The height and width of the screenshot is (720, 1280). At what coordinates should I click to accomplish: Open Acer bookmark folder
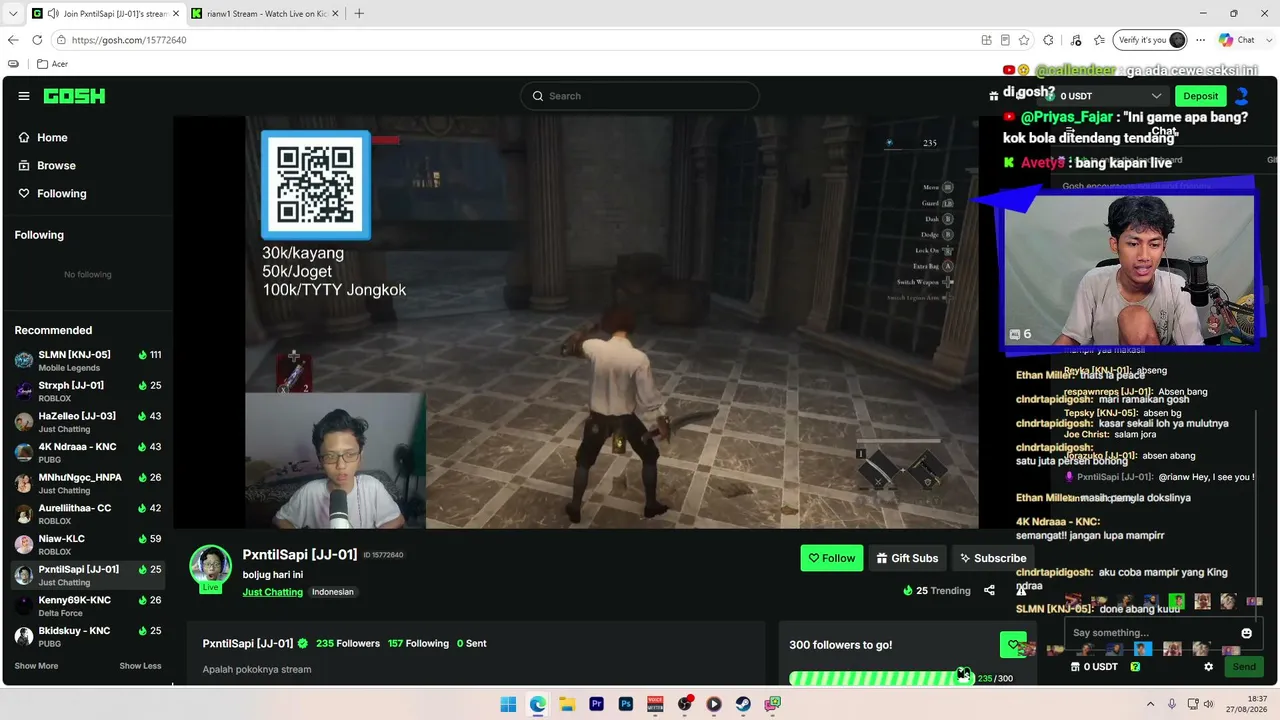(x=52, y=64)
